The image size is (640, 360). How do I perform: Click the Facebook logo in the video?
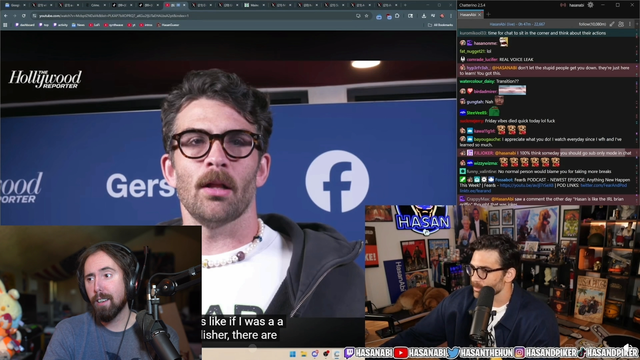pos(337,181)
